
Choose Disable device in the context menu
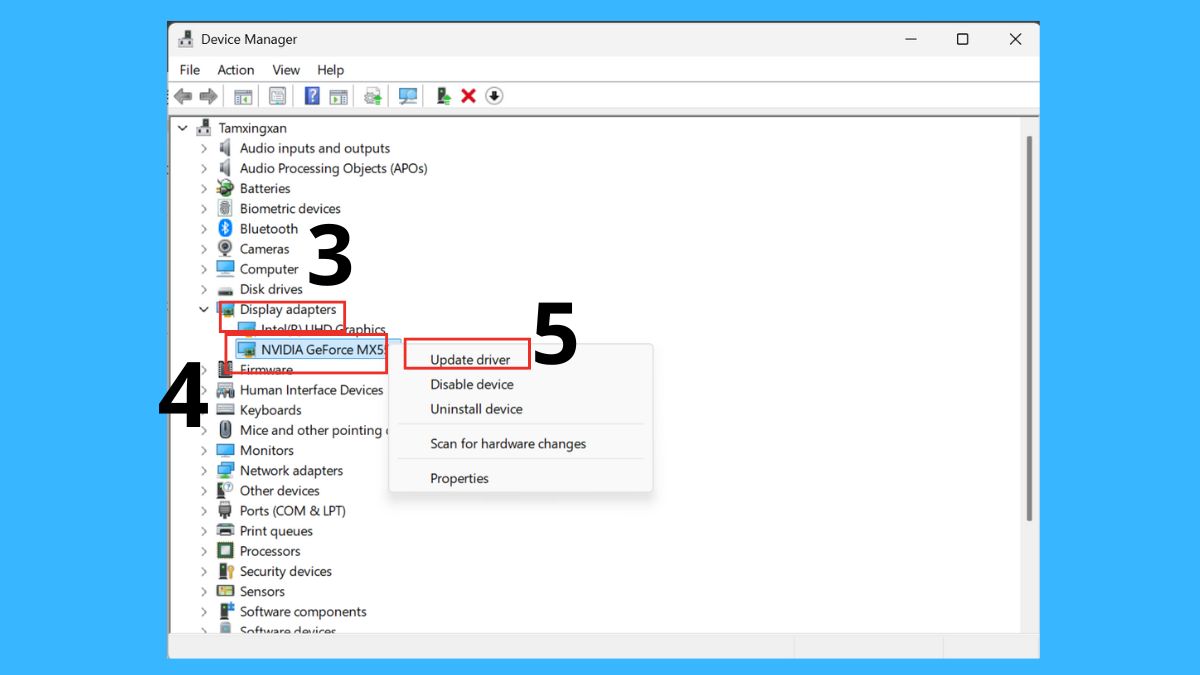pos(473,384)
